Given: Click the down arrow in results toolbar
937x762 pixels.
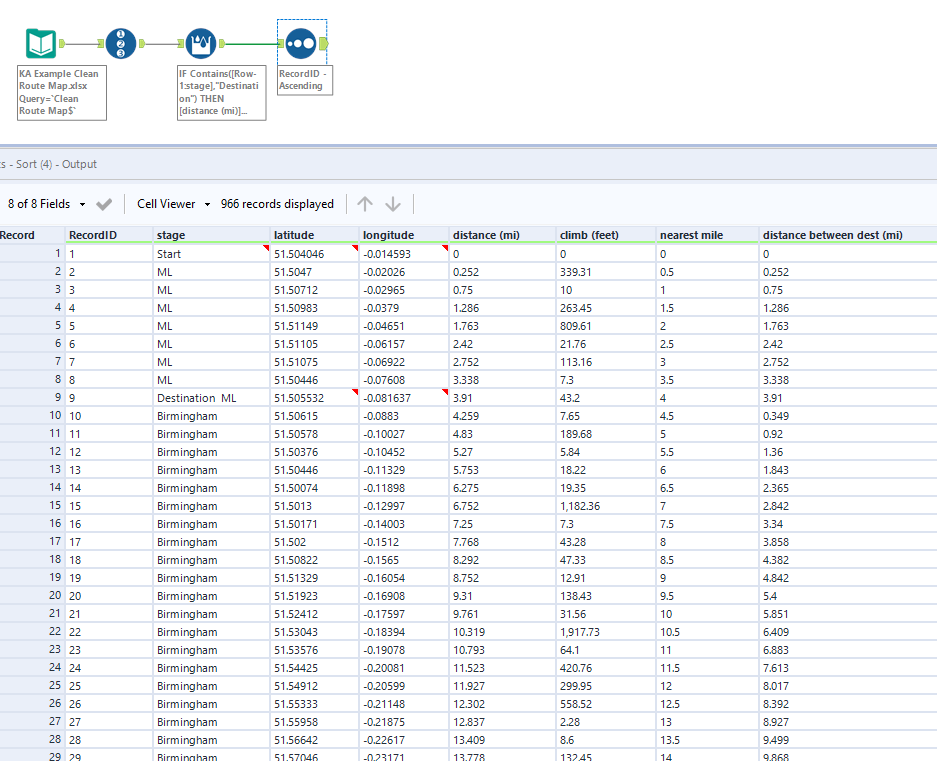Looking at the screenshot, I should [x=393, y=204].
